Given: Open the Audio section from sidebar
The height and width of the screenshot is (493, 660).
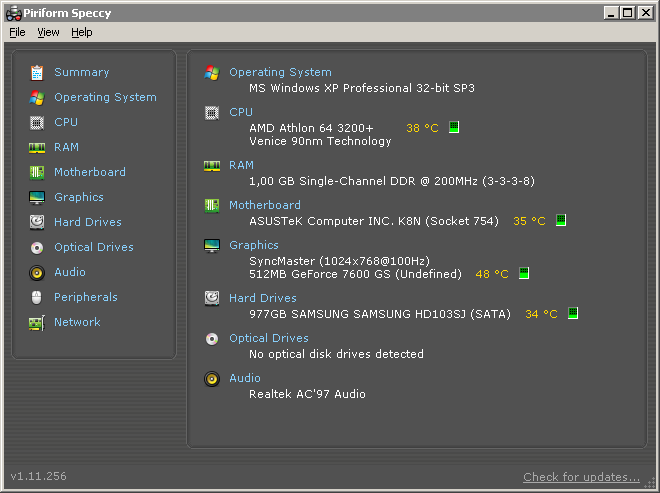Looking at the screenshot, I should (70, 272).
